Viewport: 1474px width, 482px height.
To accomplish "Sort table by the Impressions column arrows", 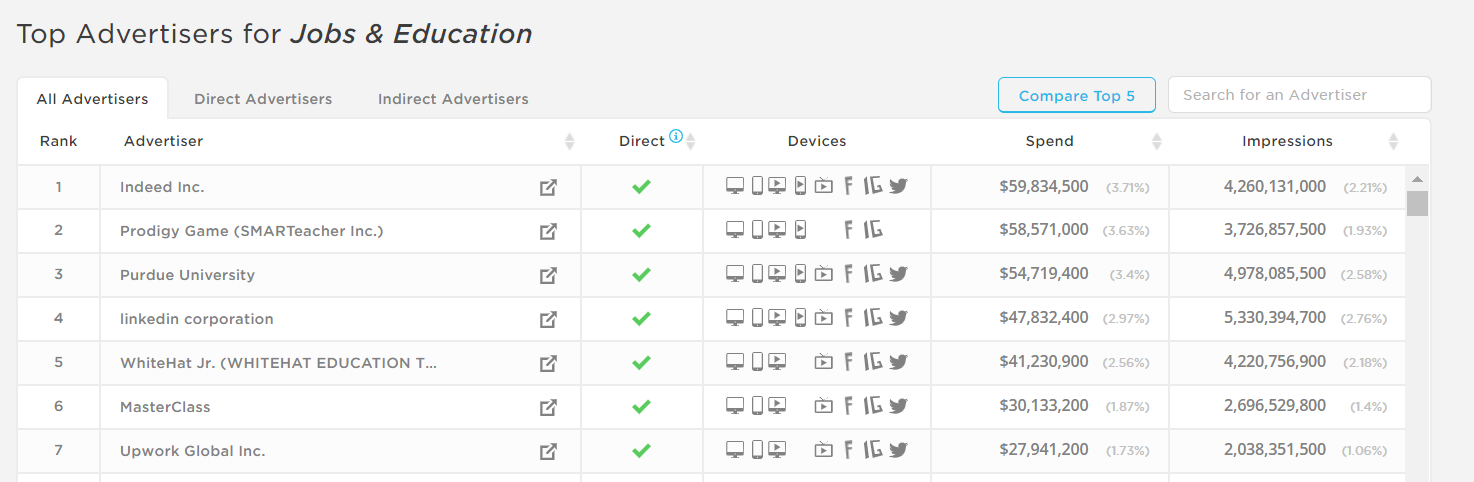I will [x=1393, y=142].
